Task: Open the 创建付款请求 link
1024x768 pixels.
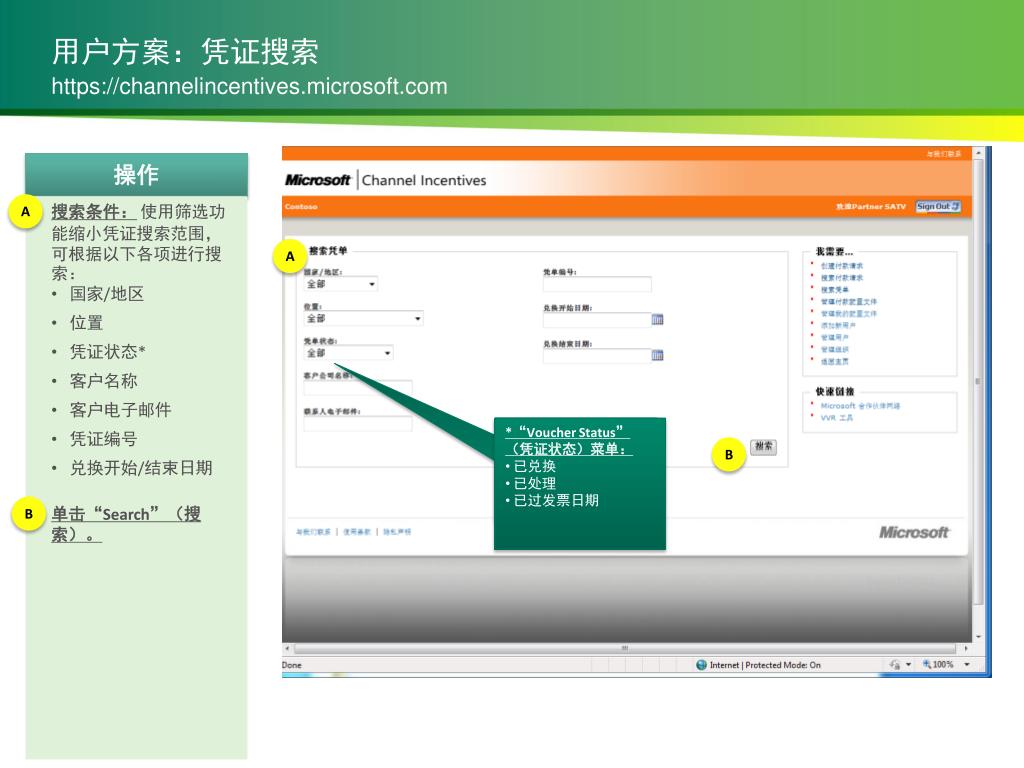Action: [x=842, y=266]
